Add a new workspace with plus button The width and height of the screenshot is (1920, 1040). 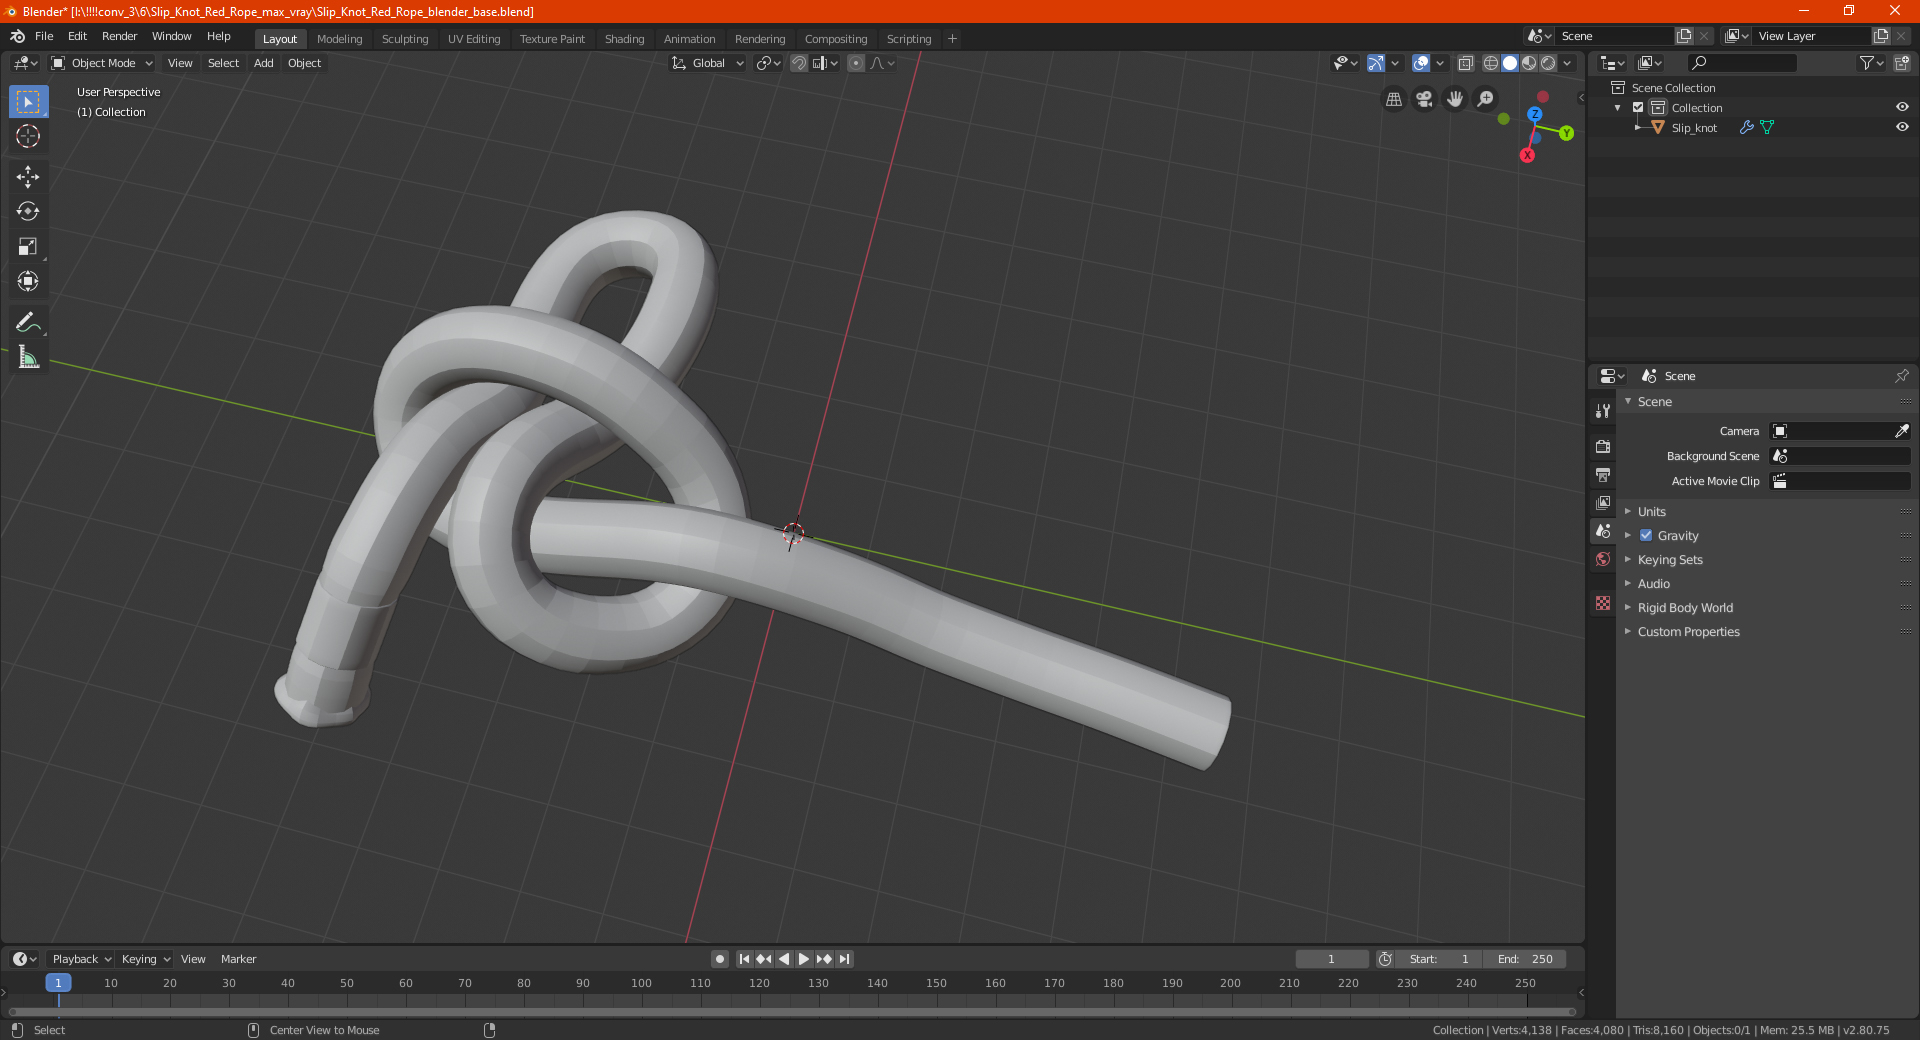click(x=952, y=39)
